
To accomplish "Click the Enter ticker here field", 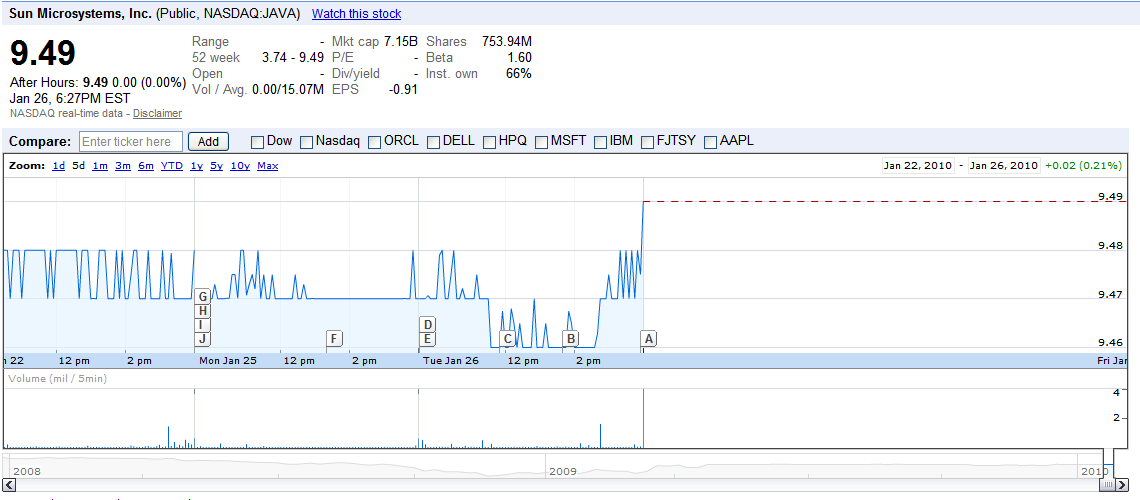I will click(131, 142).
